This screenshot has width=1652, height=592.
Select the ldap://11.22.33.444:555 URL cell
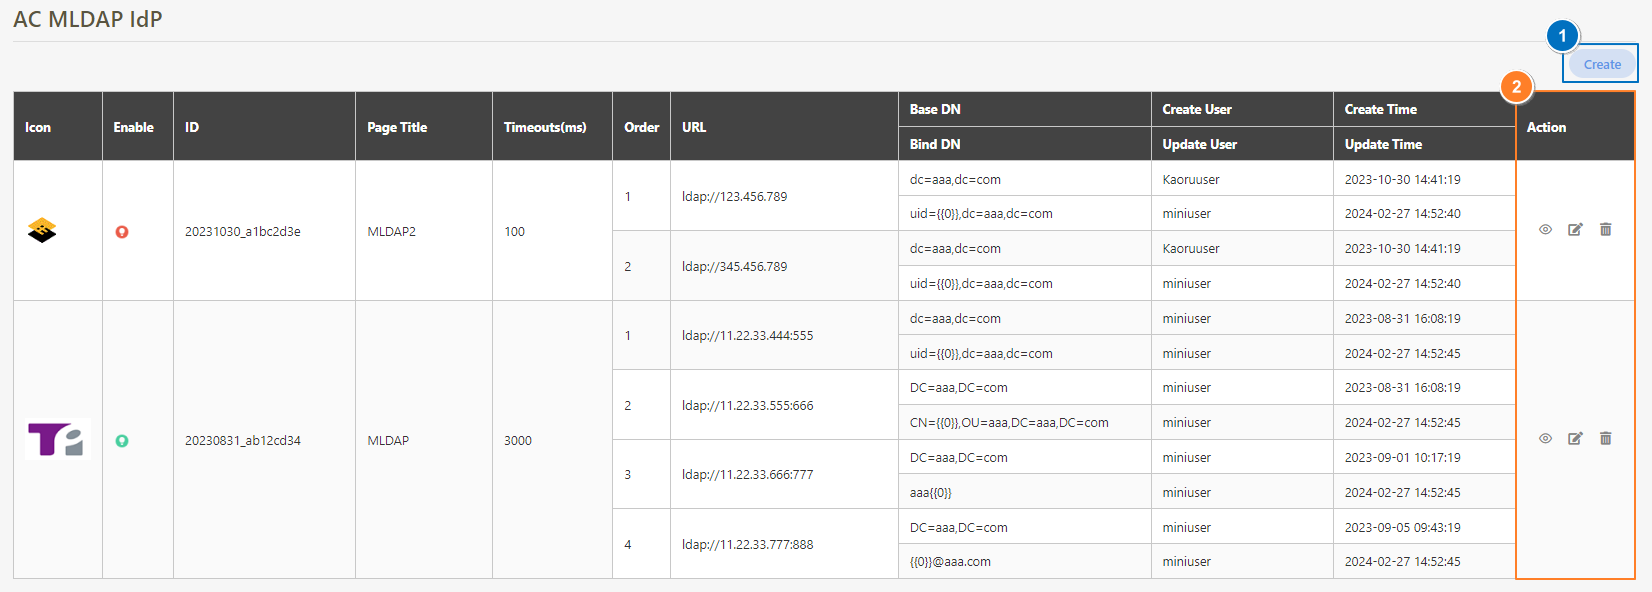[x=747, y=336]
